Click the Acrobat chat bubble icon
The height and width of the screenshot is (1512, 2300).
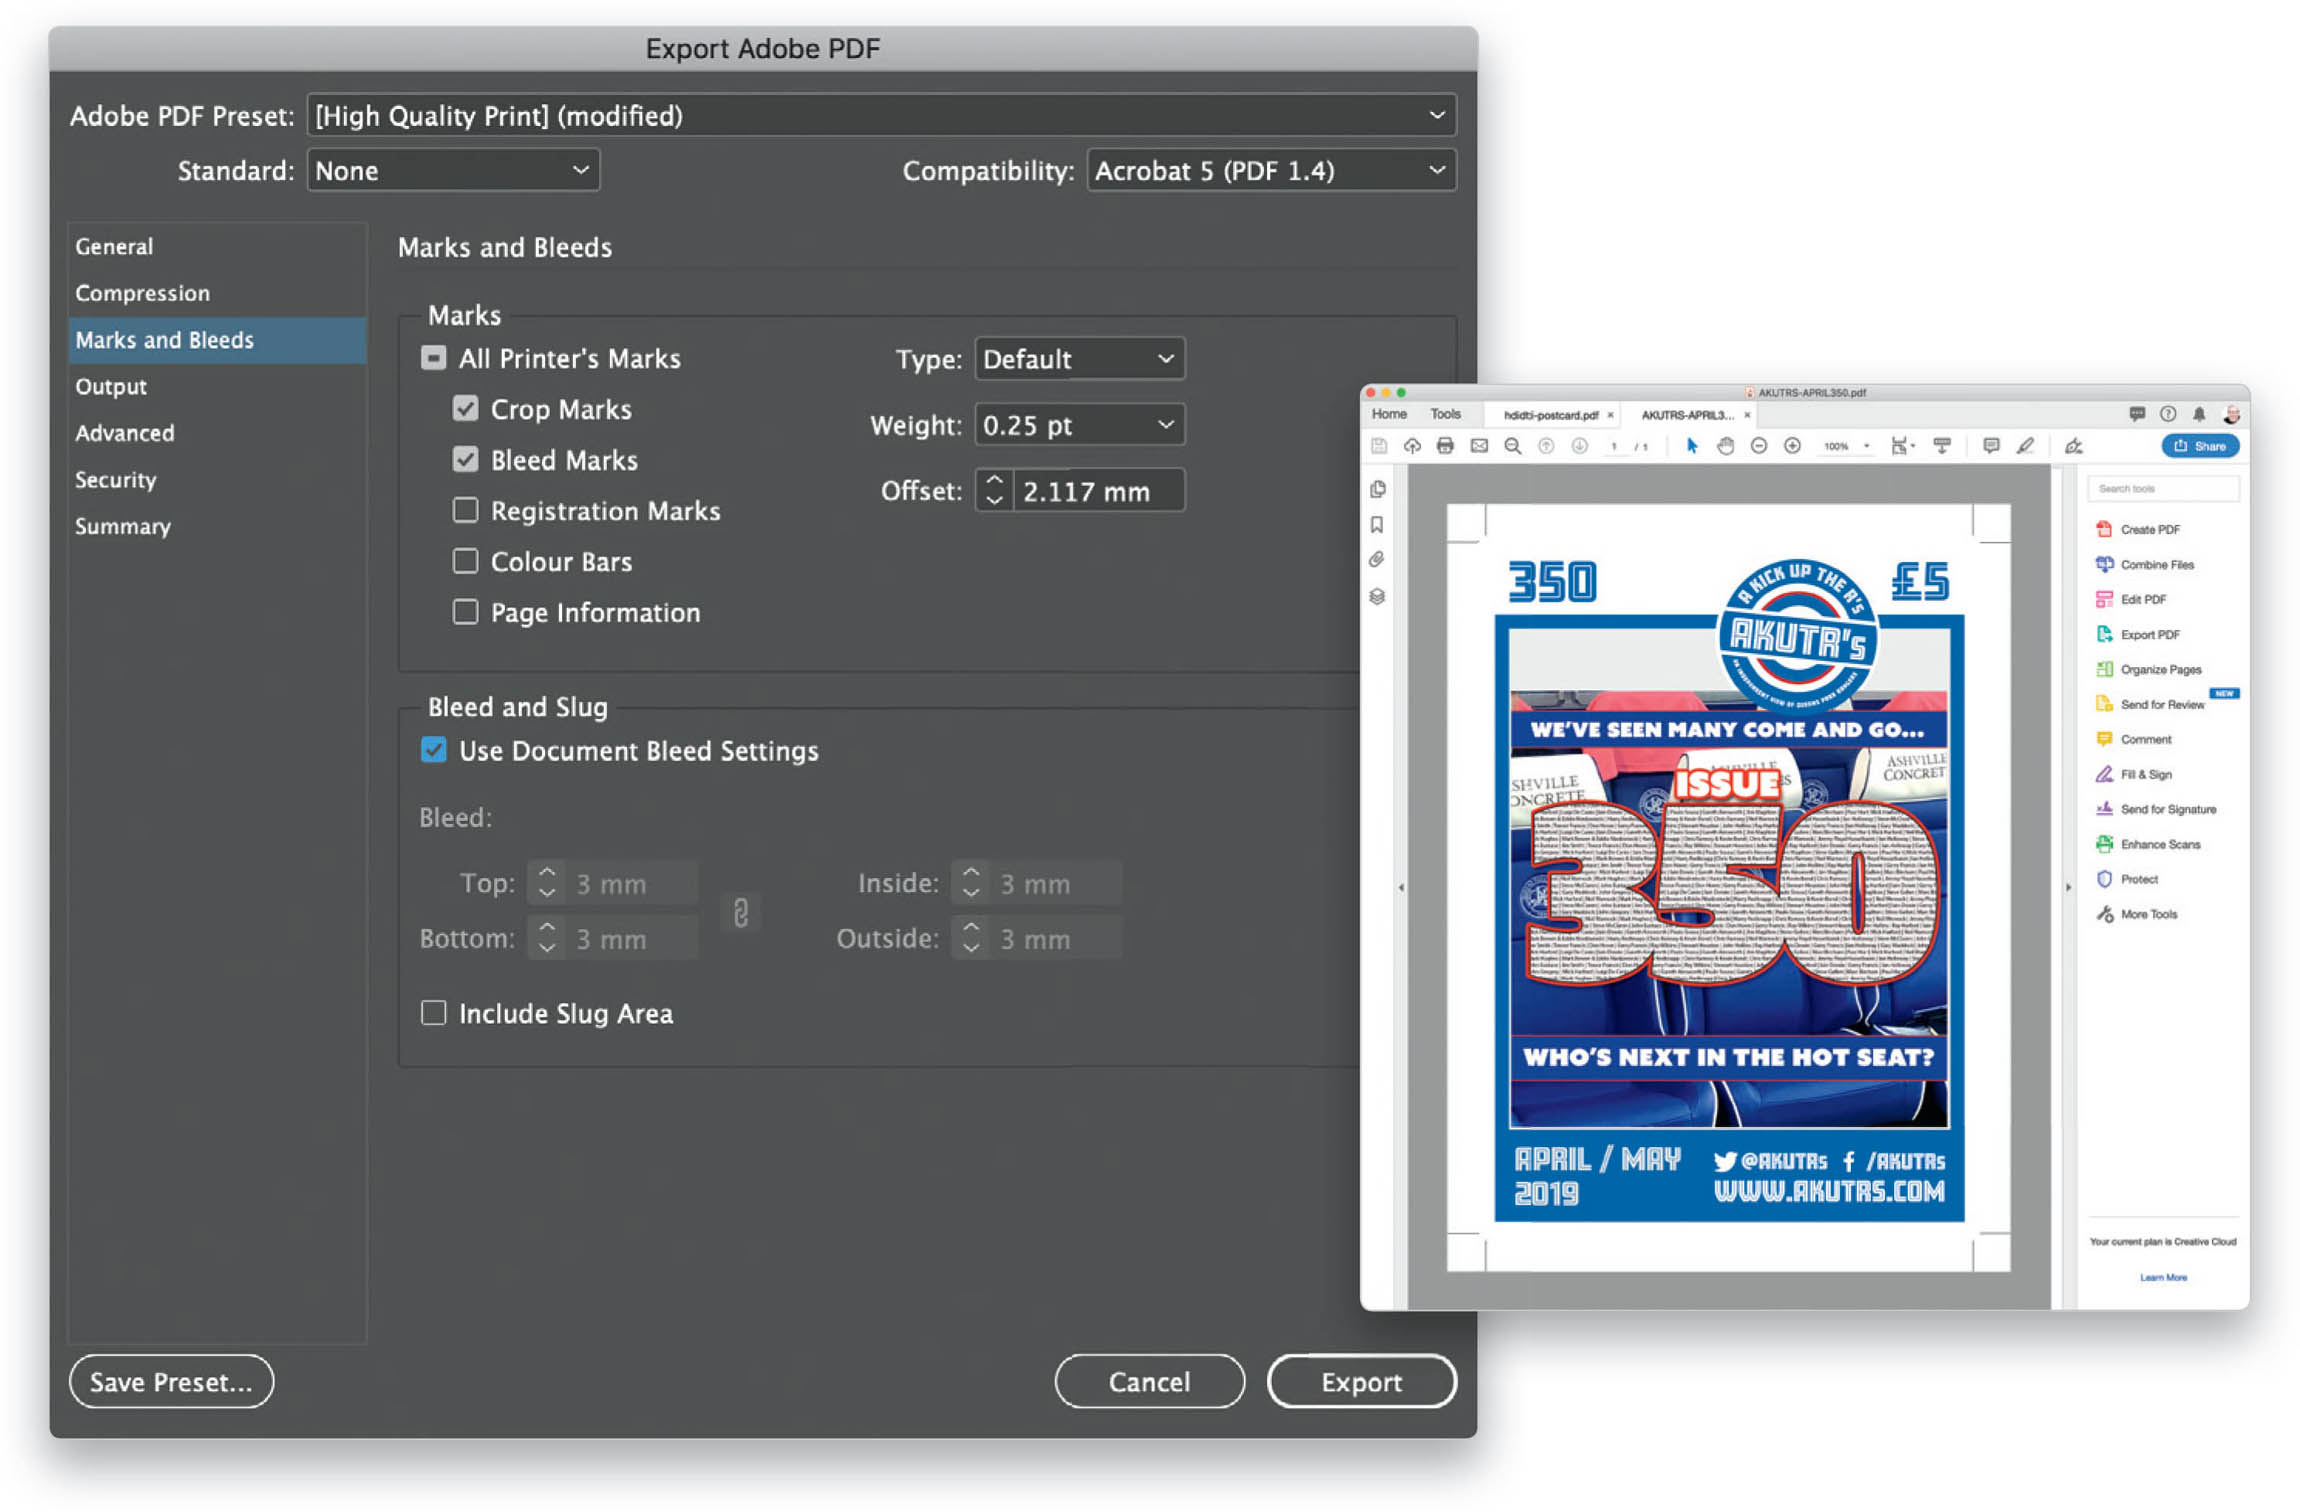2137,414
